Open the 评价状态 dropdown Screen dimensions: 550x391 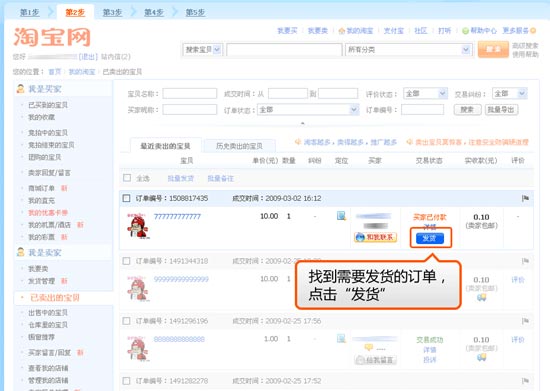pyautogui.click(x=425, y=94)
